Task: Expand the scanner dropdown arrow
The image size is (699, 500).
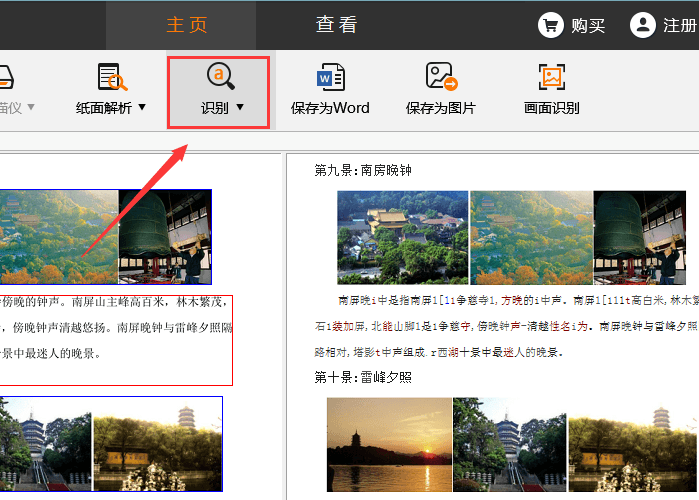Action: point(31,107)
